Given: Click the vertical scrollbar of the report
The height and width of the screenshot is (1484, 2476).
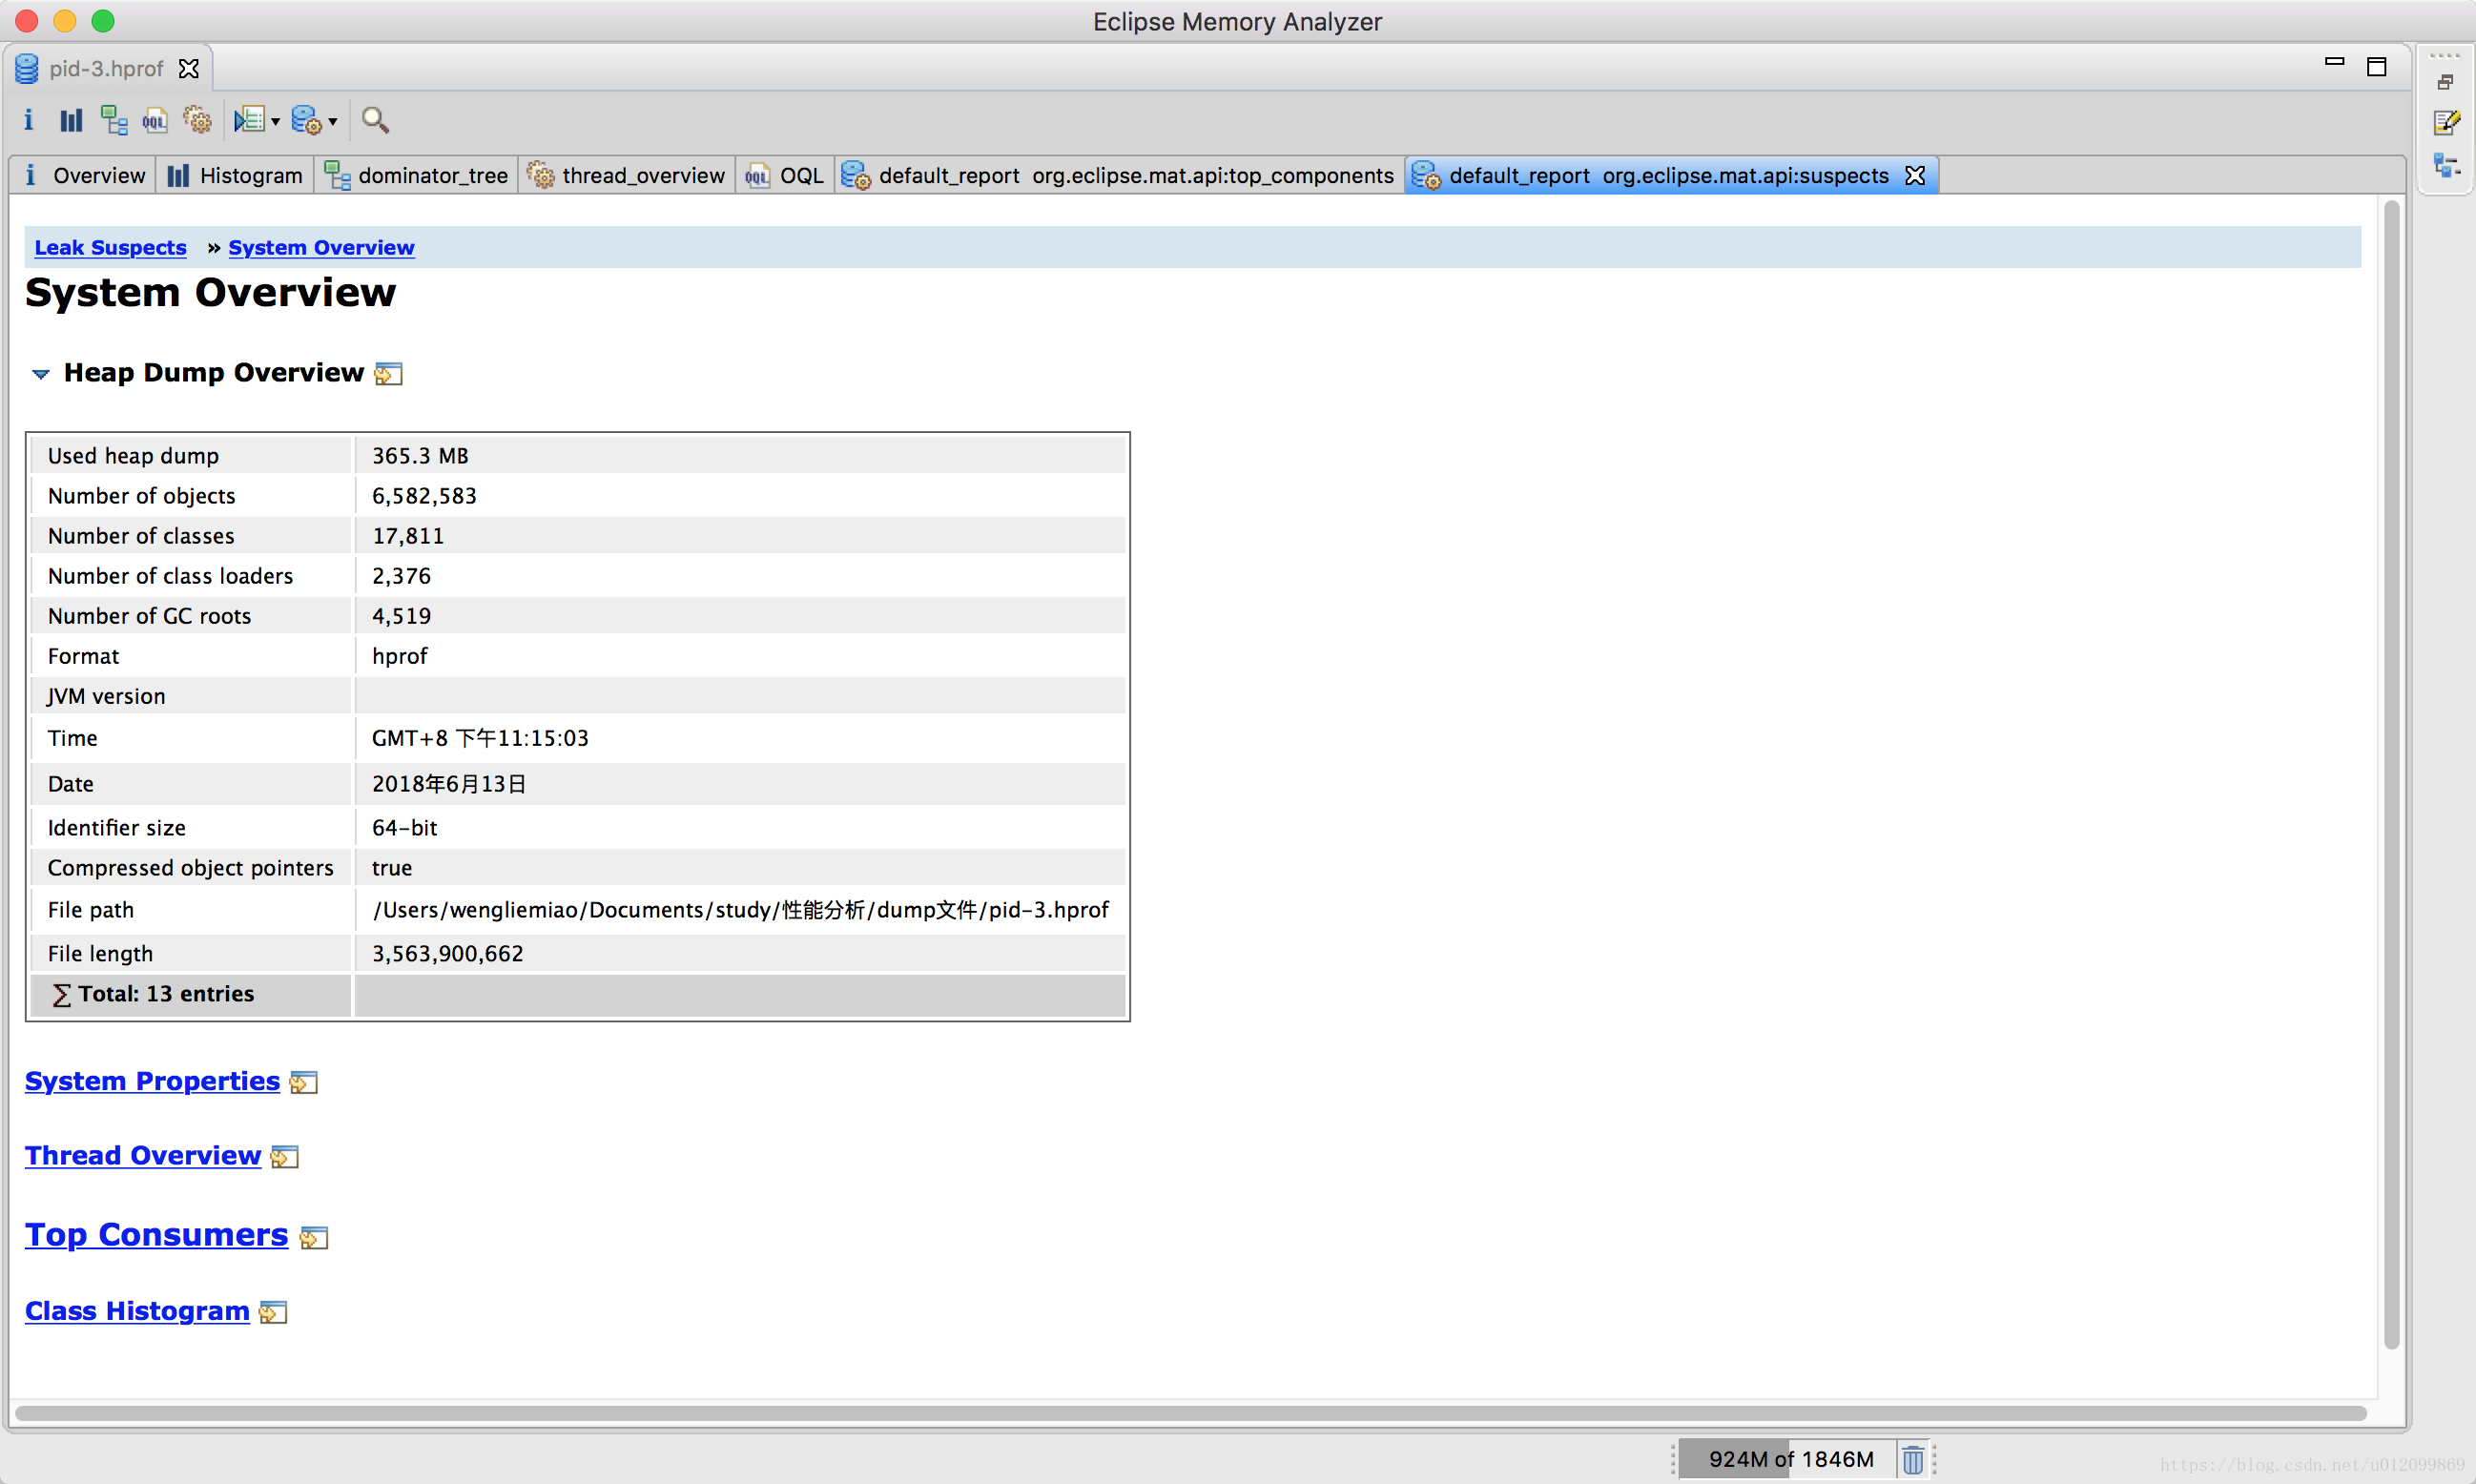Looking at the screenshot, I should [2392, 775].
